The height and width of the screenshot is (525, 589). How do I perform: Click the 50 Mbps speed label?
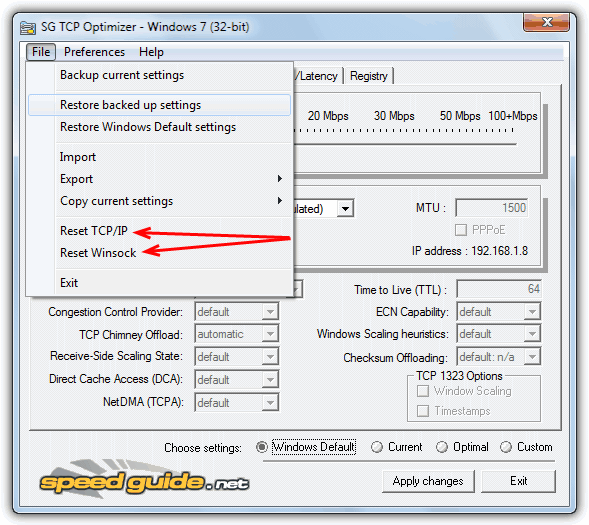pos(460,116)
